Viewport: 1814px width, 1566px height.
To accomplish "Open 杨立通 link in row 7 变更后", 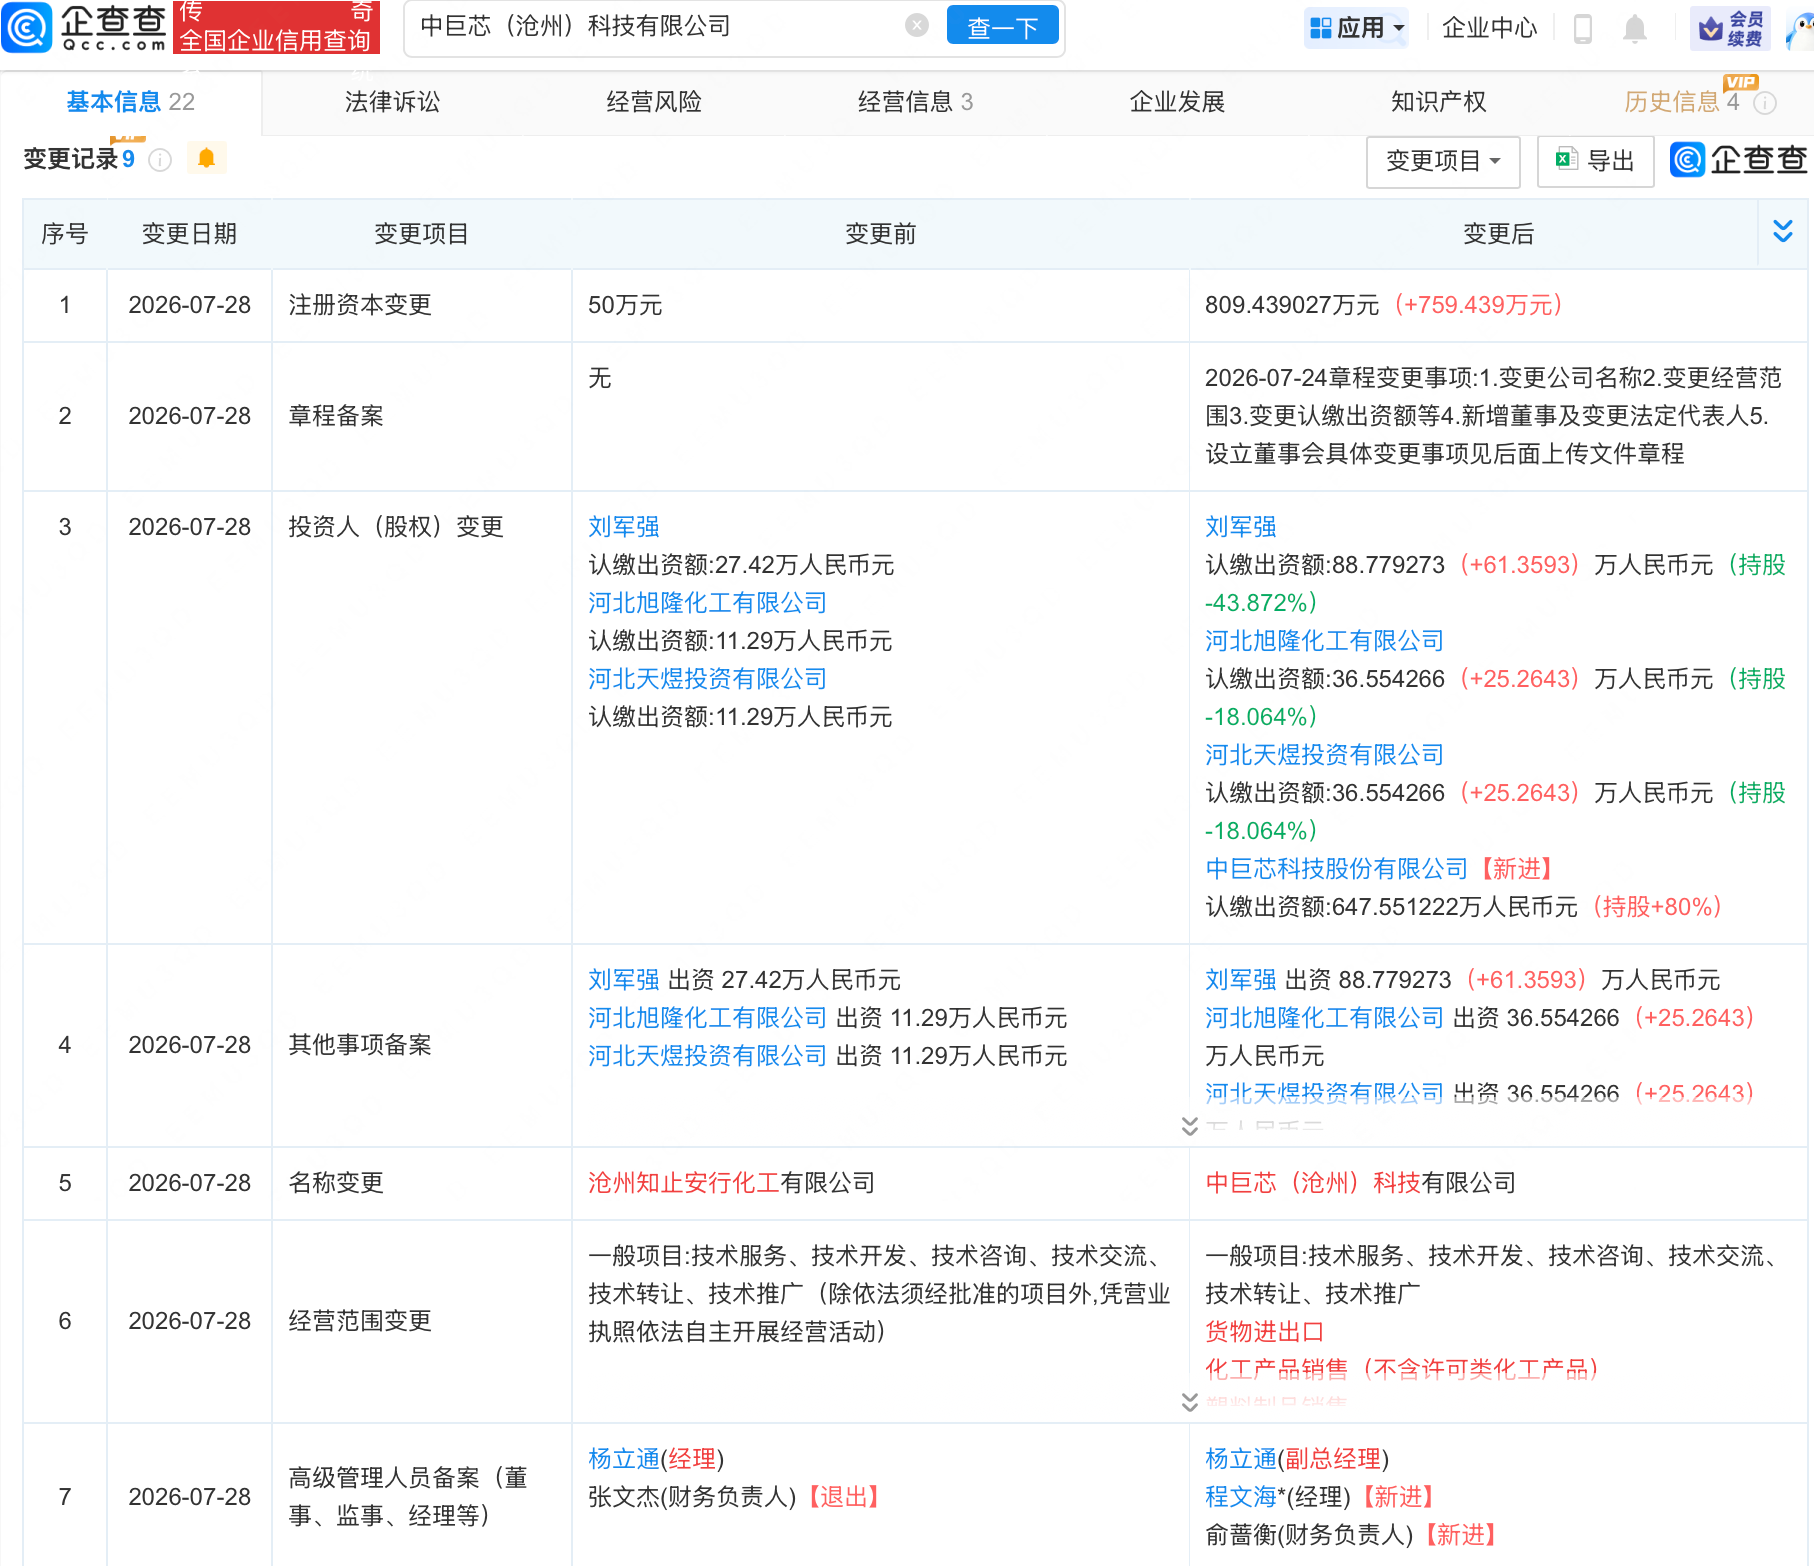I will [x=1240, y=1459].
